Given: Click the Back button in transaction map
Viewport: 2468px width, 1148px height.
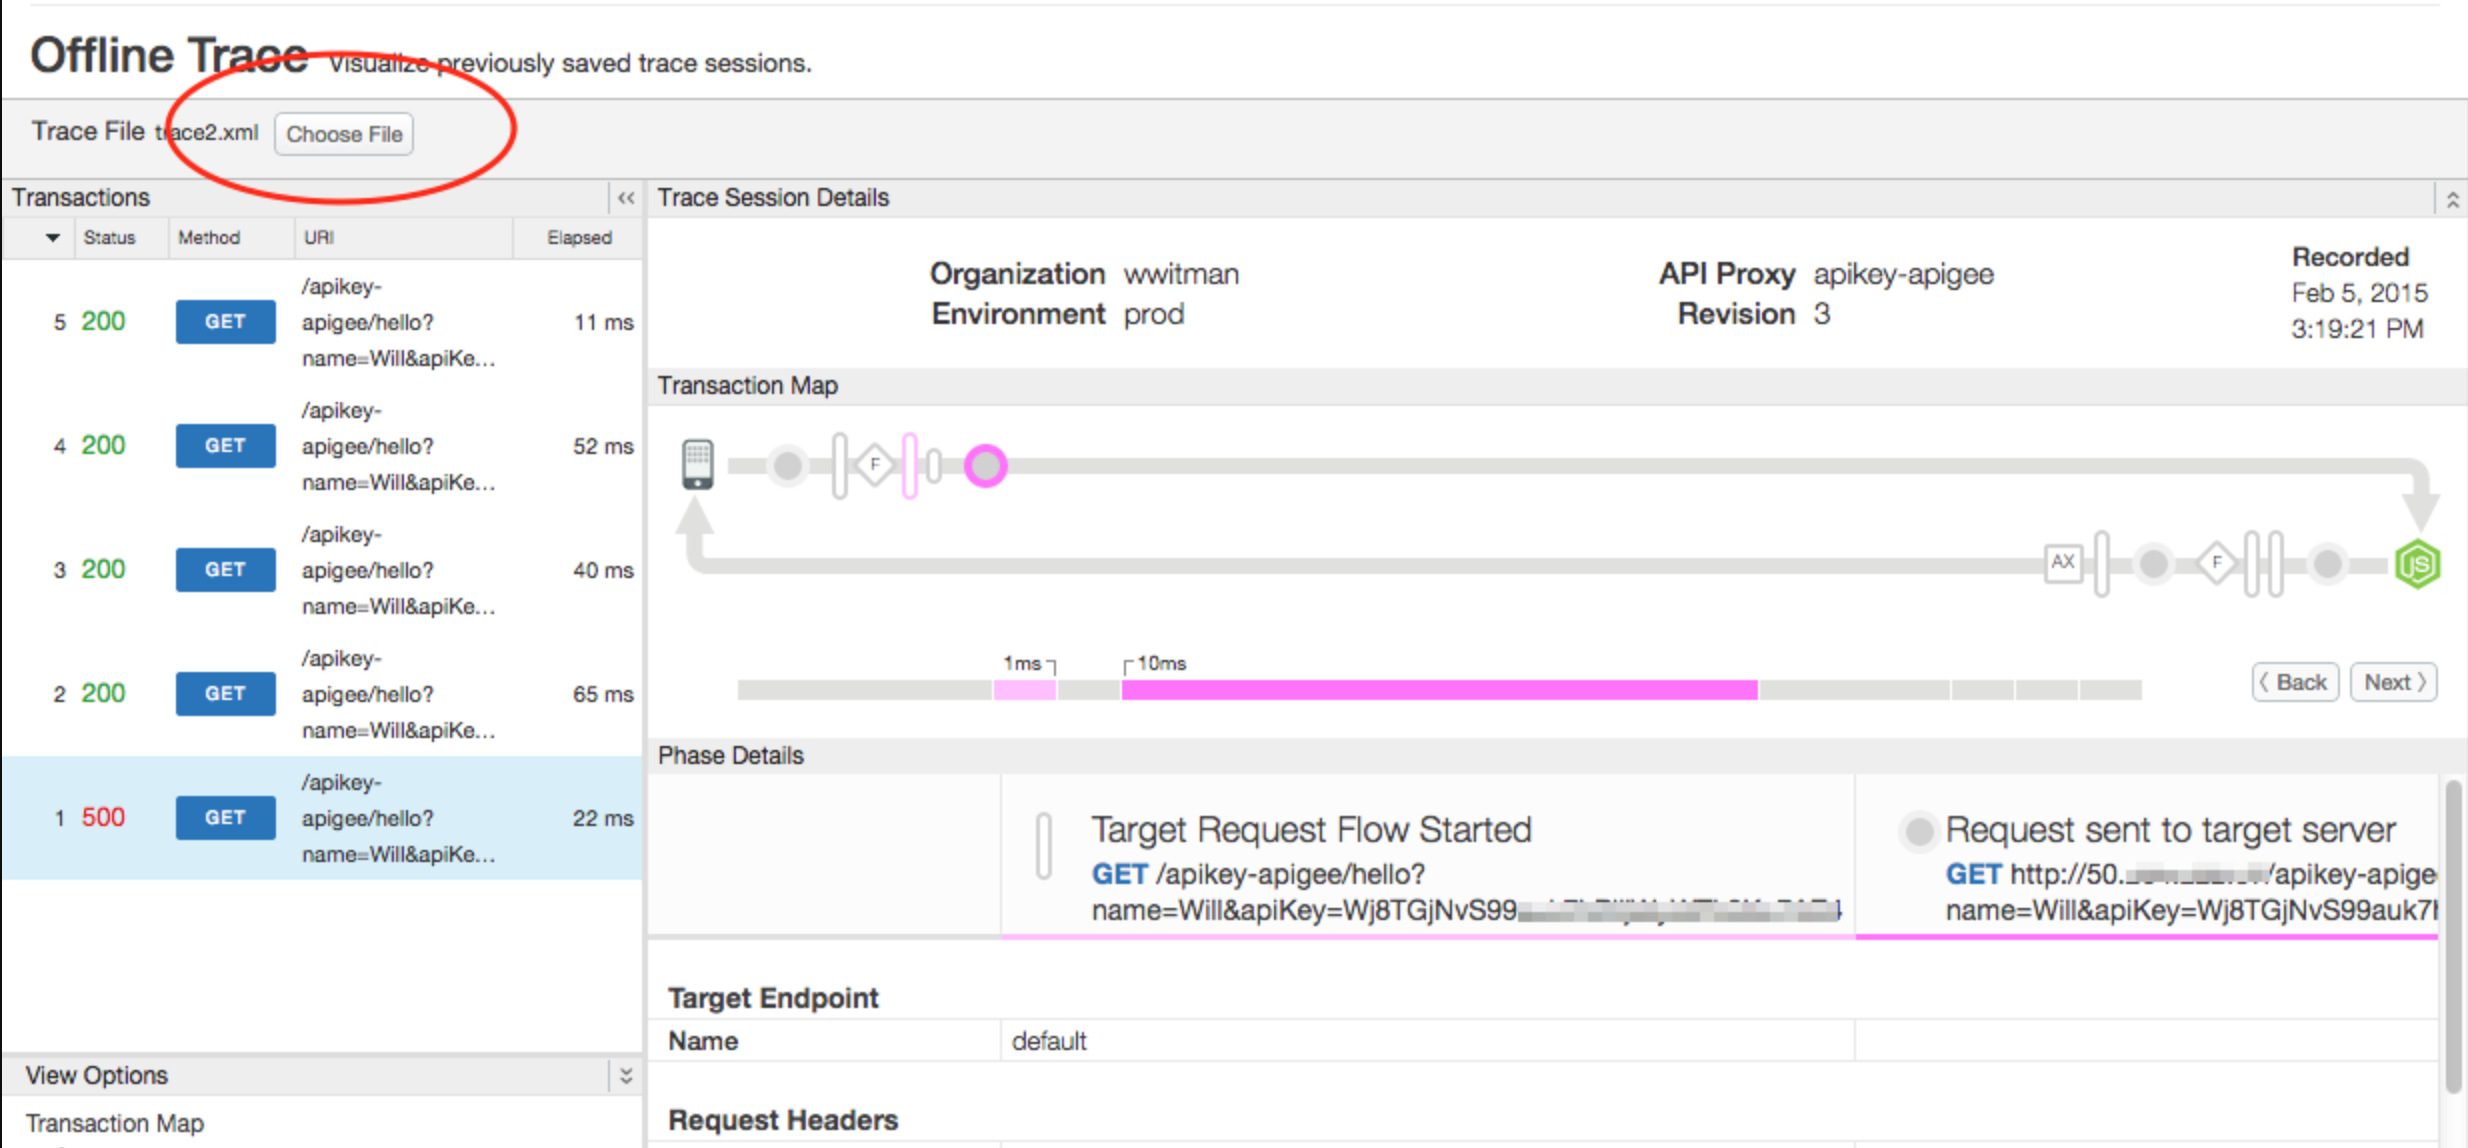Looking at the screenshot, I should coord(2292,682).
